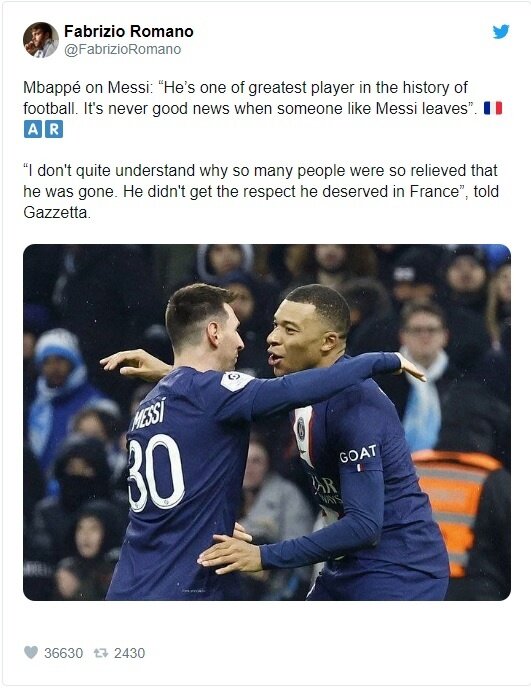Open the embedded match photo
Image resolution: width=531 pixels, height=690 pixels.
click(x=267, y=422)
